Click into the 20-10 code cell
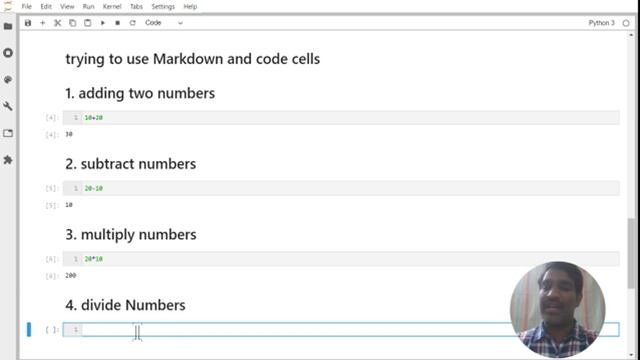The image size is (640, 360). tap(341, 188)
